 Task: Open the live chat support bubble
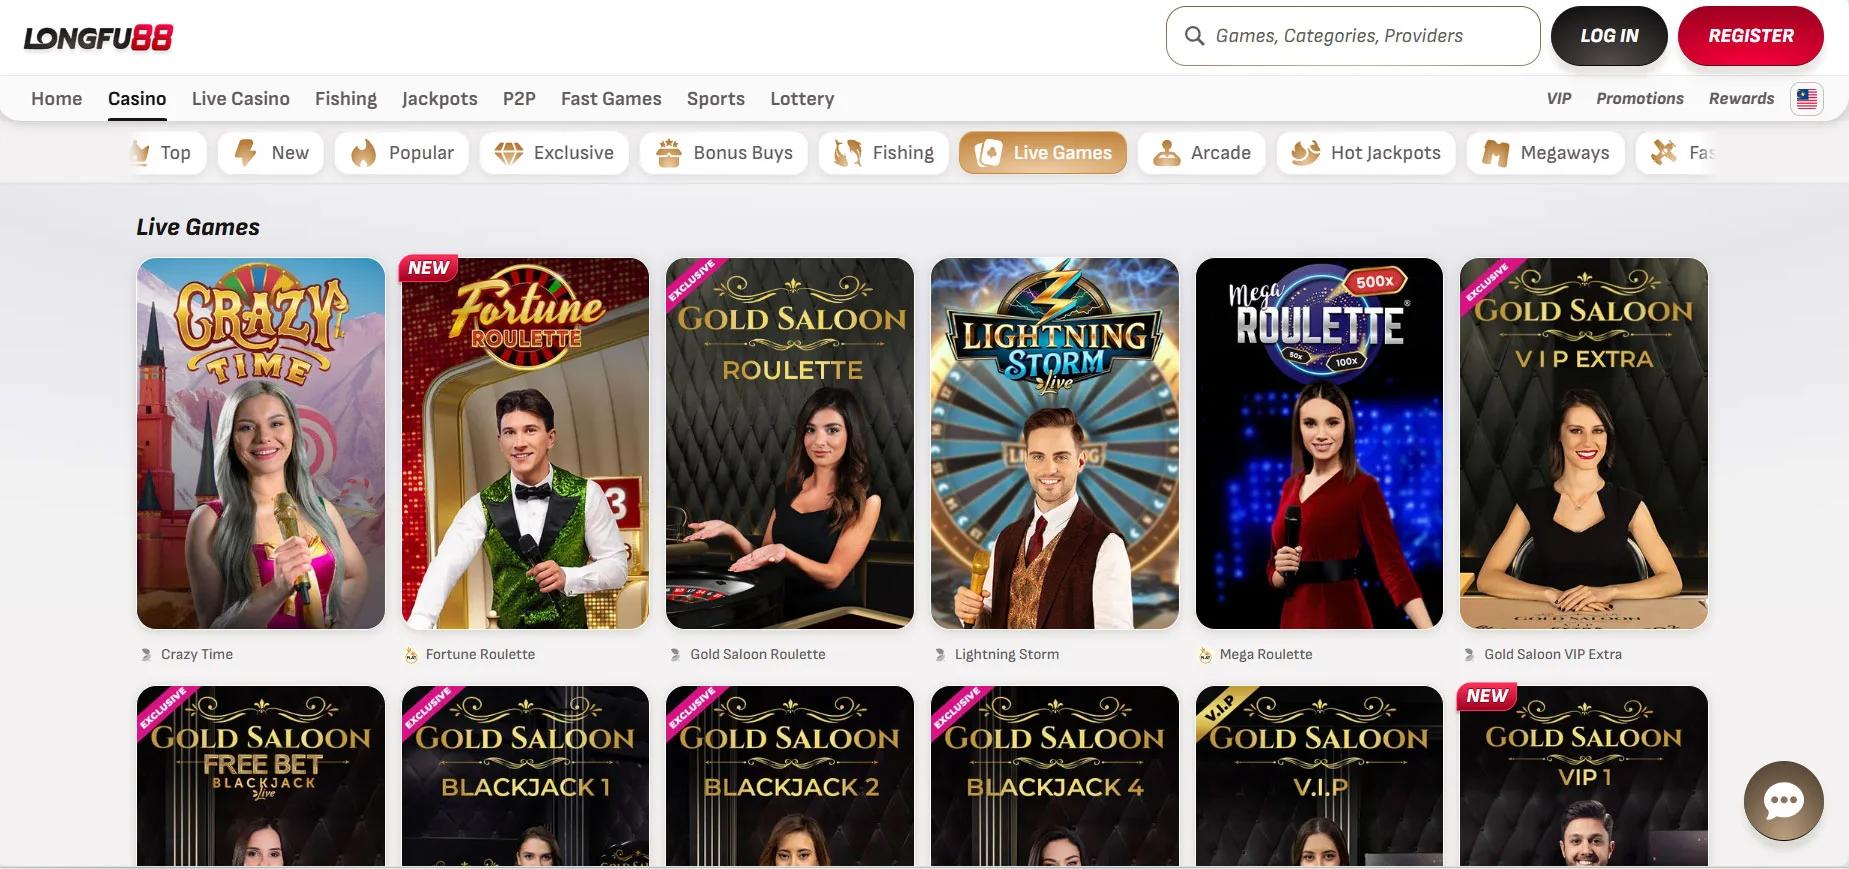(1783, 800)
